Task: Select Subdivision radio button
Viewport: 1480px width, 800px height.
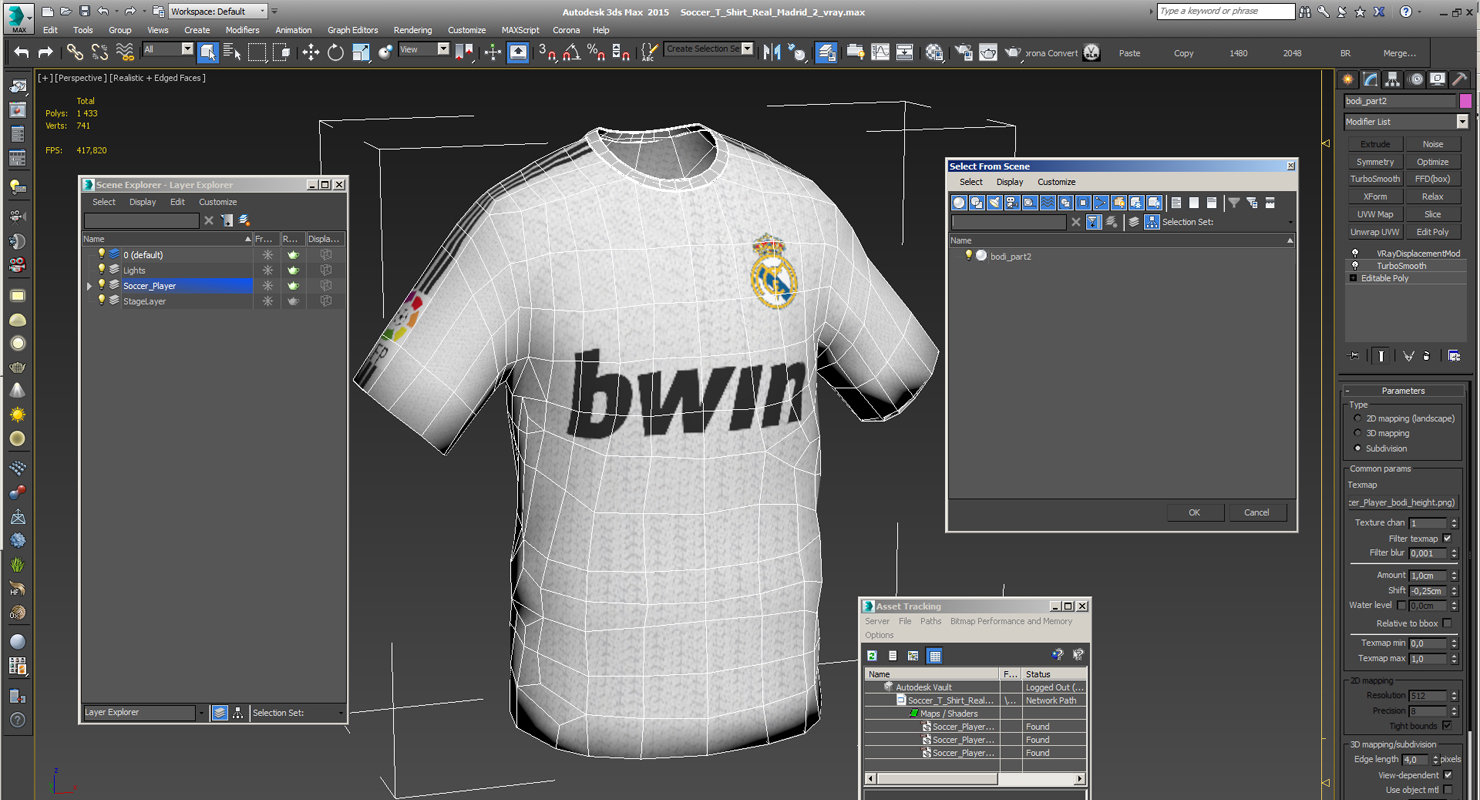Action: click(1357, 448)
